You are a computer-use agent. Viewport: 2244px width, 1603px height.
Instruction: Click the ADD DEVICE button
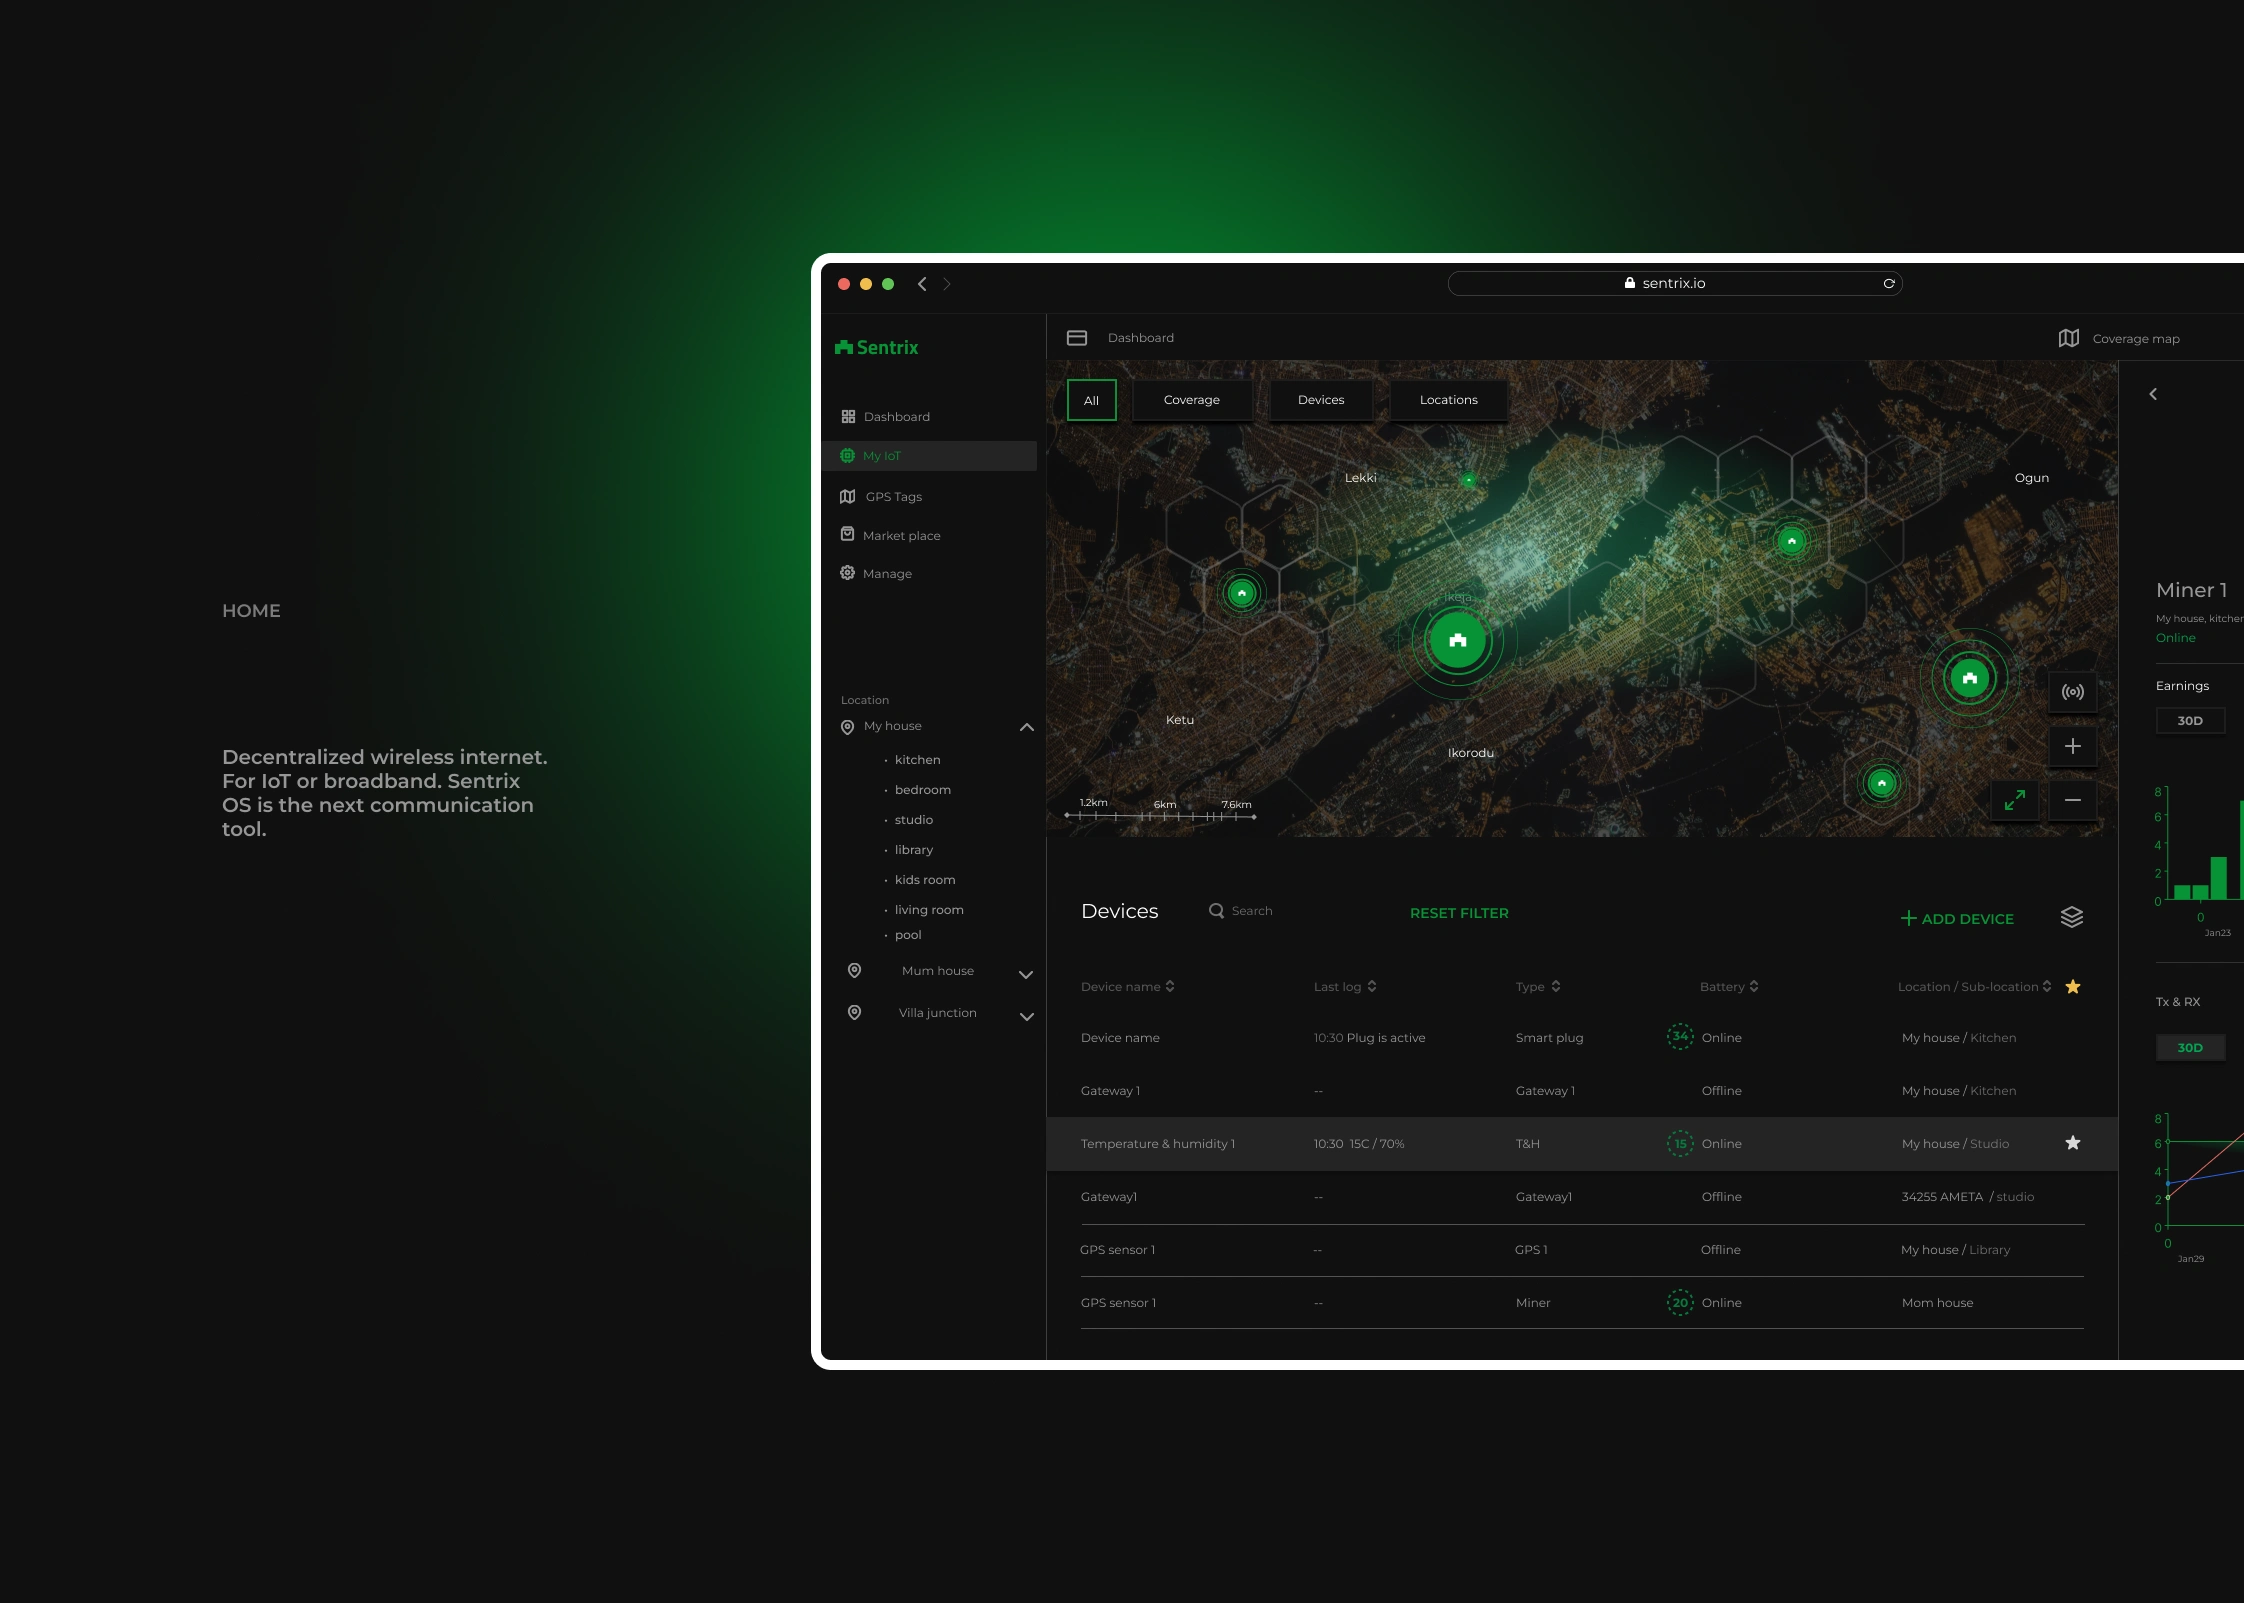pos(1957,919)
